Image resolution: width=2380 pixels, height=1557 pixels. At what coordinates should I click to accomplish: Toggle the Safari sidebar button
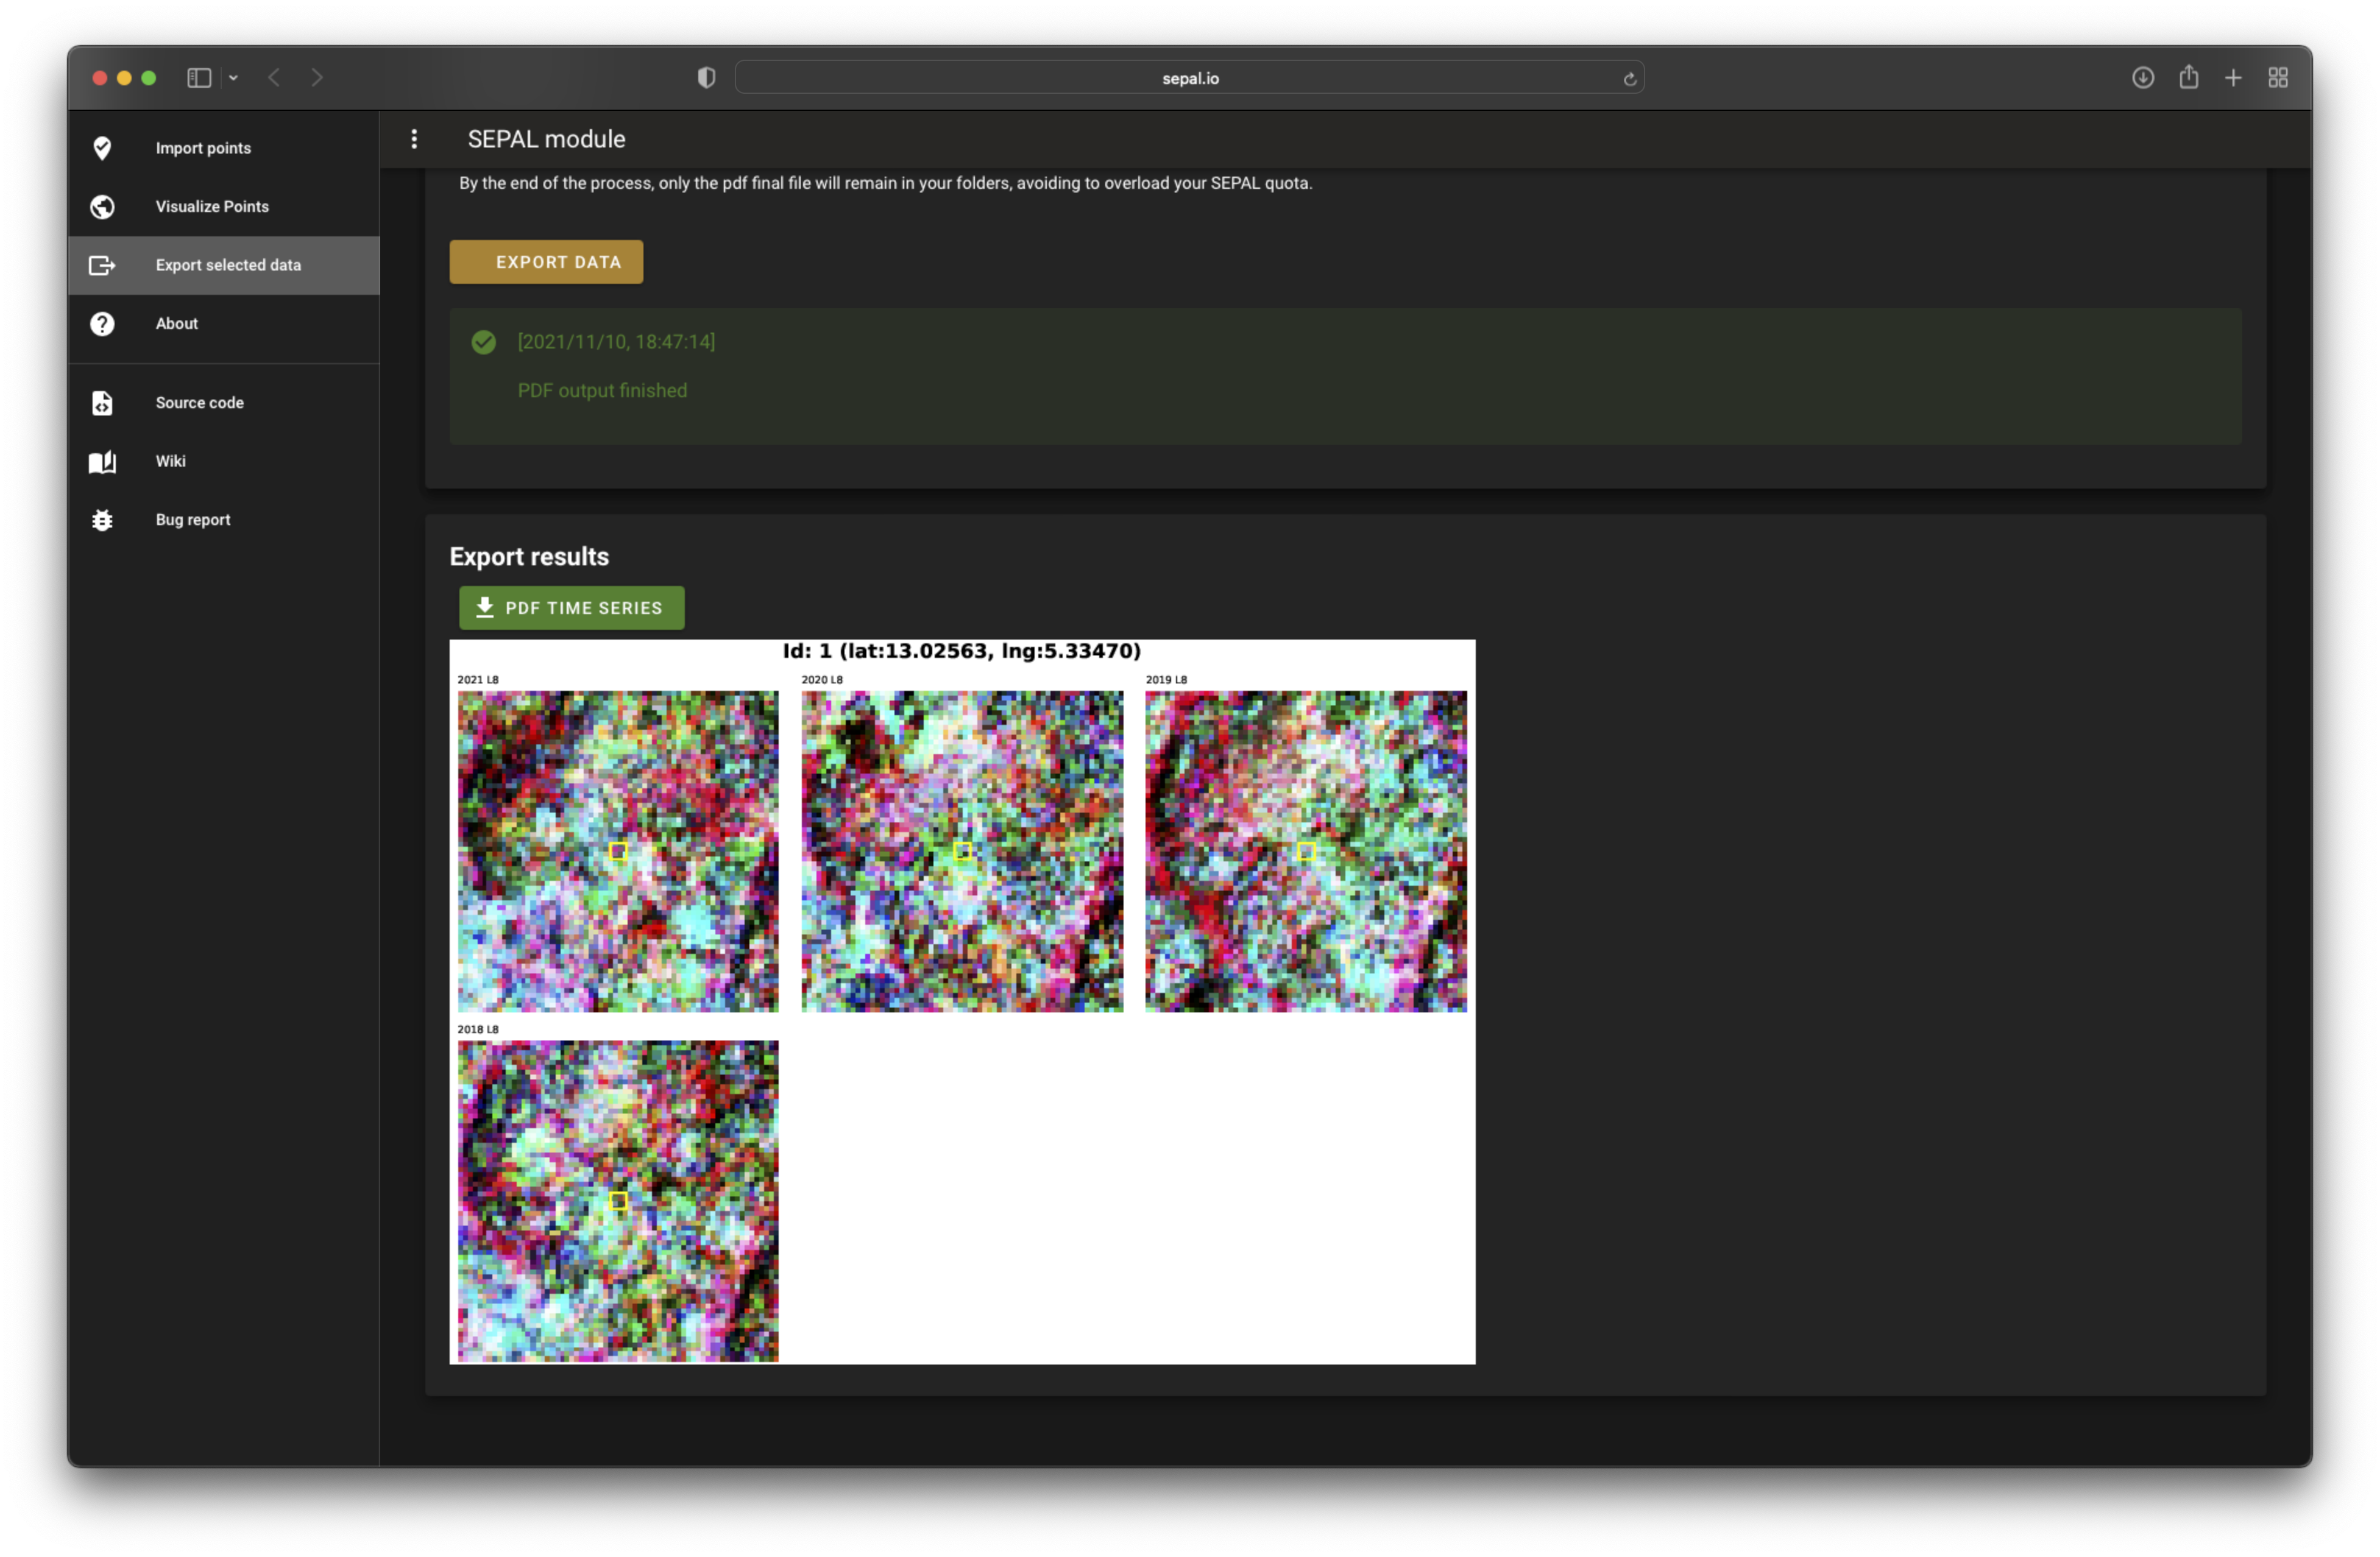[199, 78]
